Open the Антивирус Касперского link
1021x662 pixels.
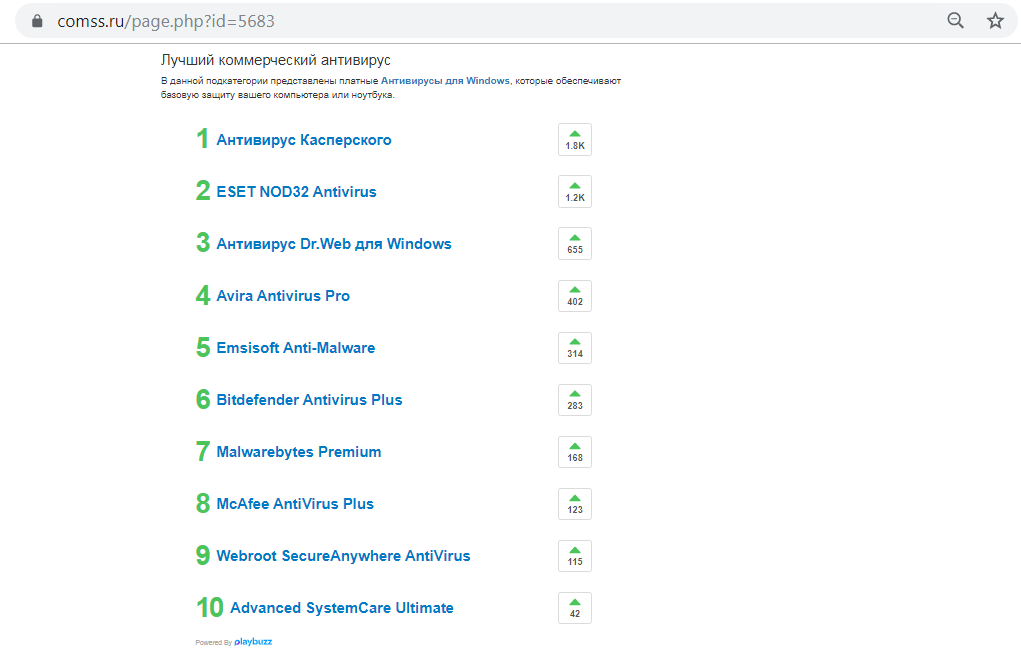tap(304, 140)
